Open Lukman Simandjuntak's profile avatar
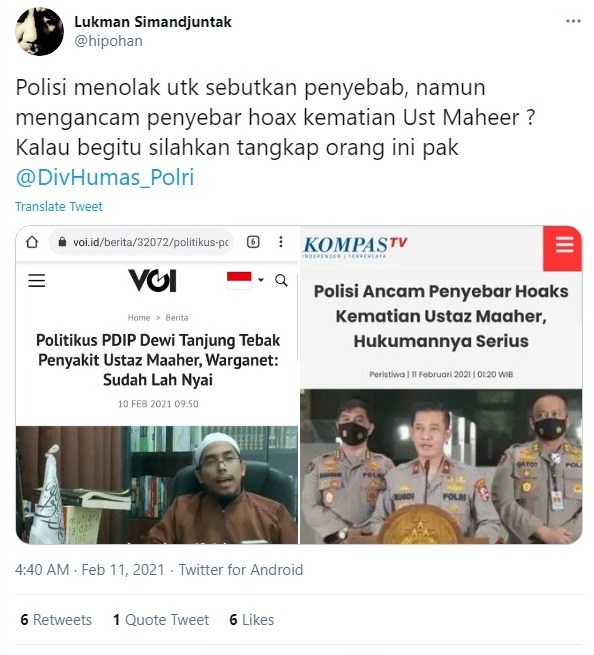This screenshot has width=594, height=655. click(x=39, y=31)
